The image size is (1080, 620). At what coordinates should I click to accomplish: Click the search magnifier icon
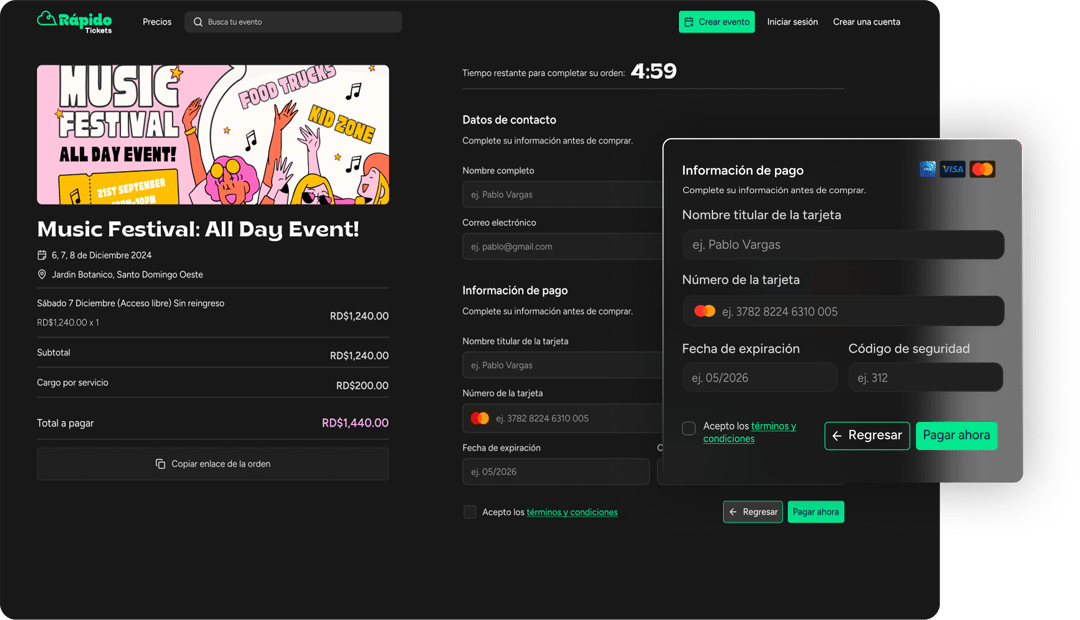pyautogui.click(x=198, y=22)
